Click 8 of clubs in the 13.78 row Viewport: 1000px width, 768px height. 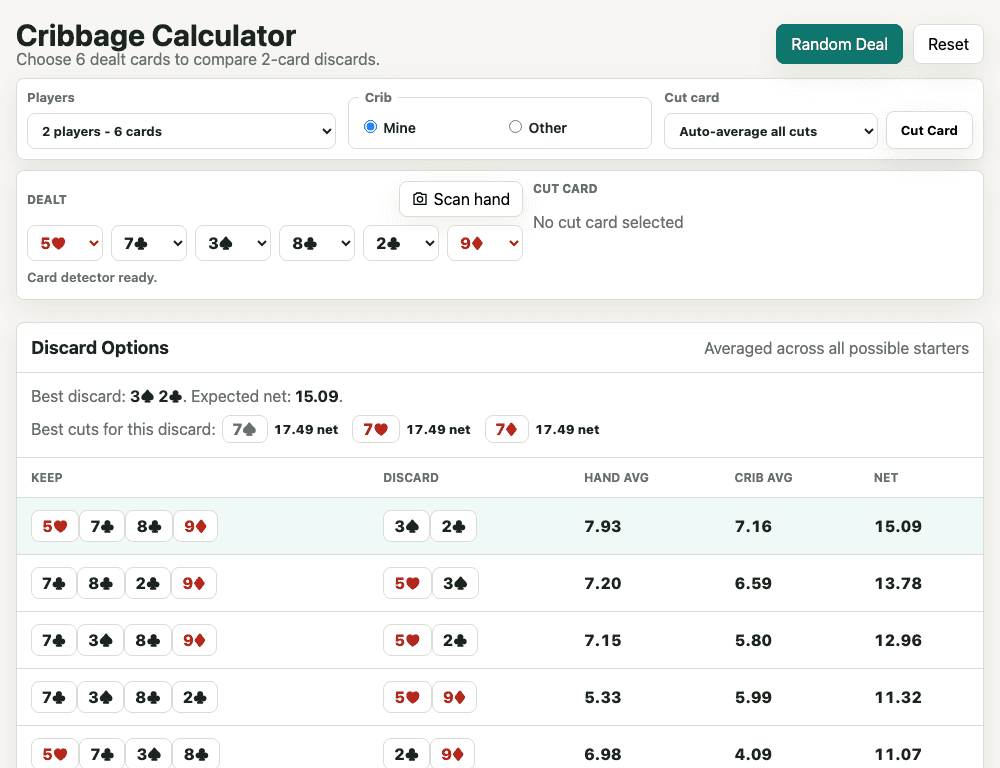tap(101, 583)
